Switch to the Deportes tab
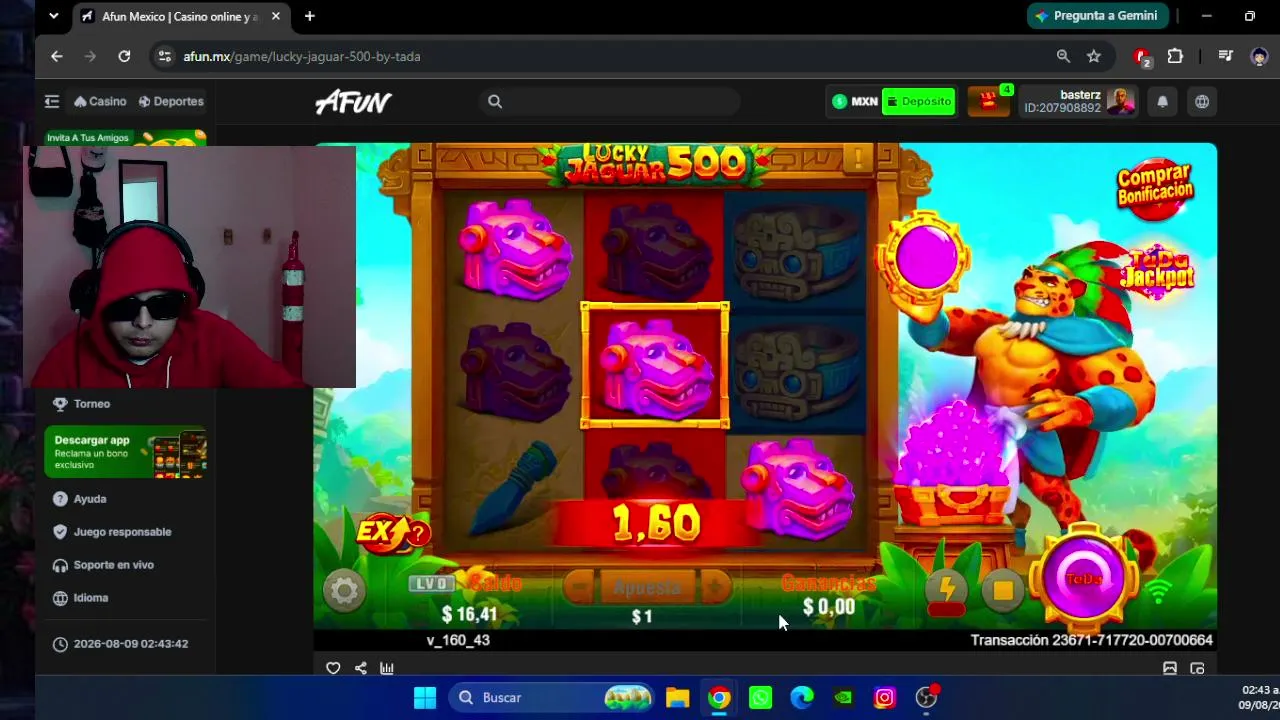1280x720 pixels. tap(171, 101)
